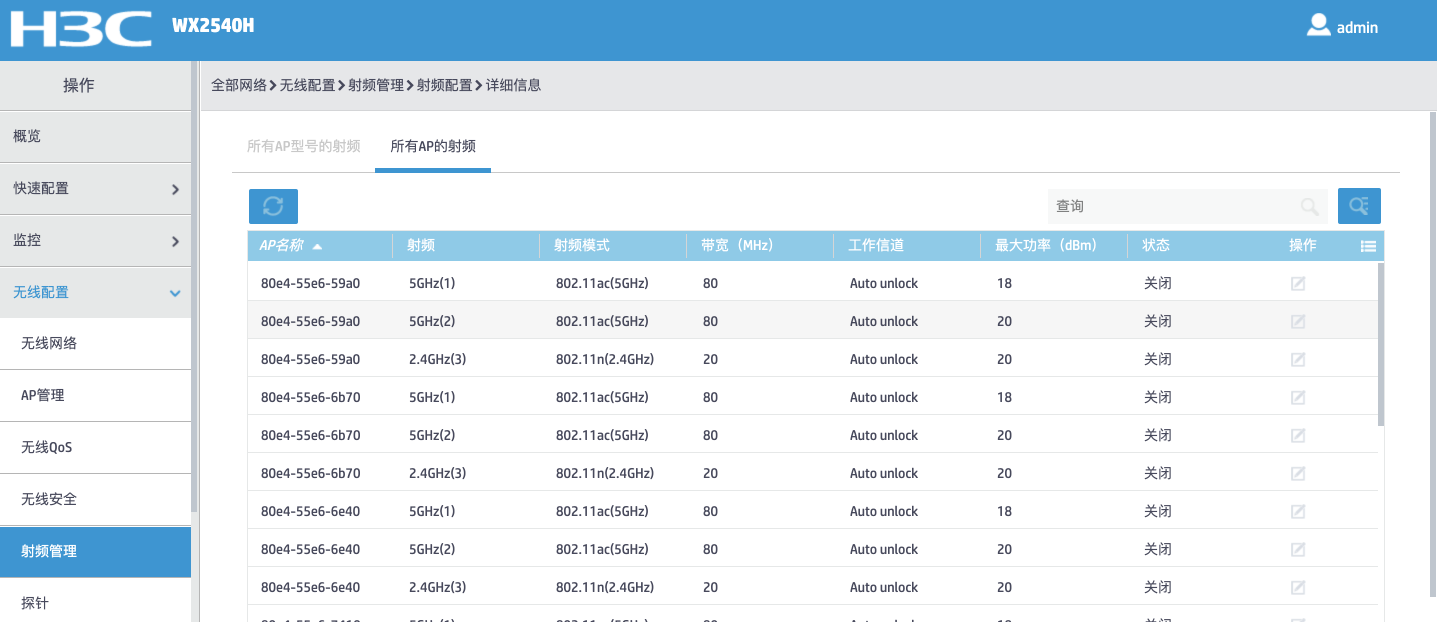Open 无线QoS submenu item
1437x622 pixels.
pyautogui.click(x=95, y=448)
